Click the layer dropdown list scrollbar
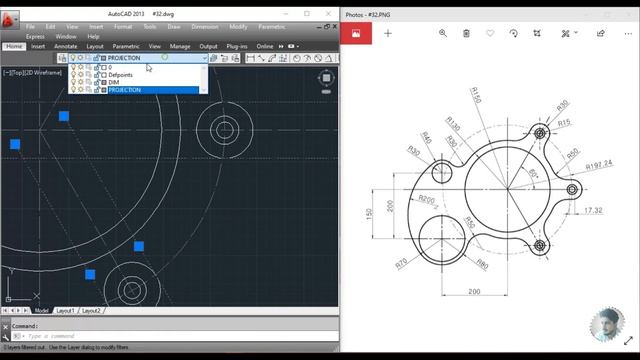The width and height of the screenshot is (640, 360). tap(204, 79)
